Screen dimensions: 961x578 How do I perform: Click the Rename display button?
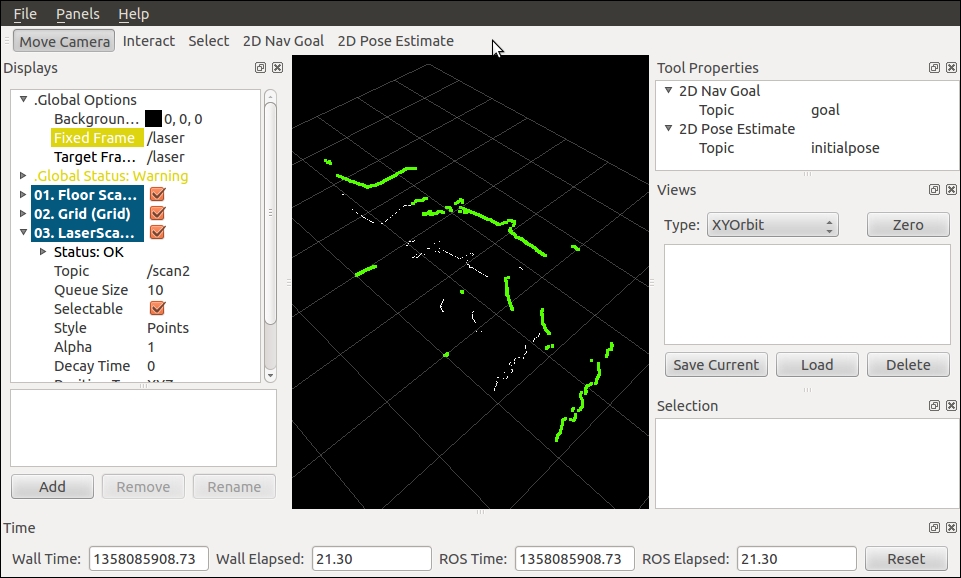(234, 487)
